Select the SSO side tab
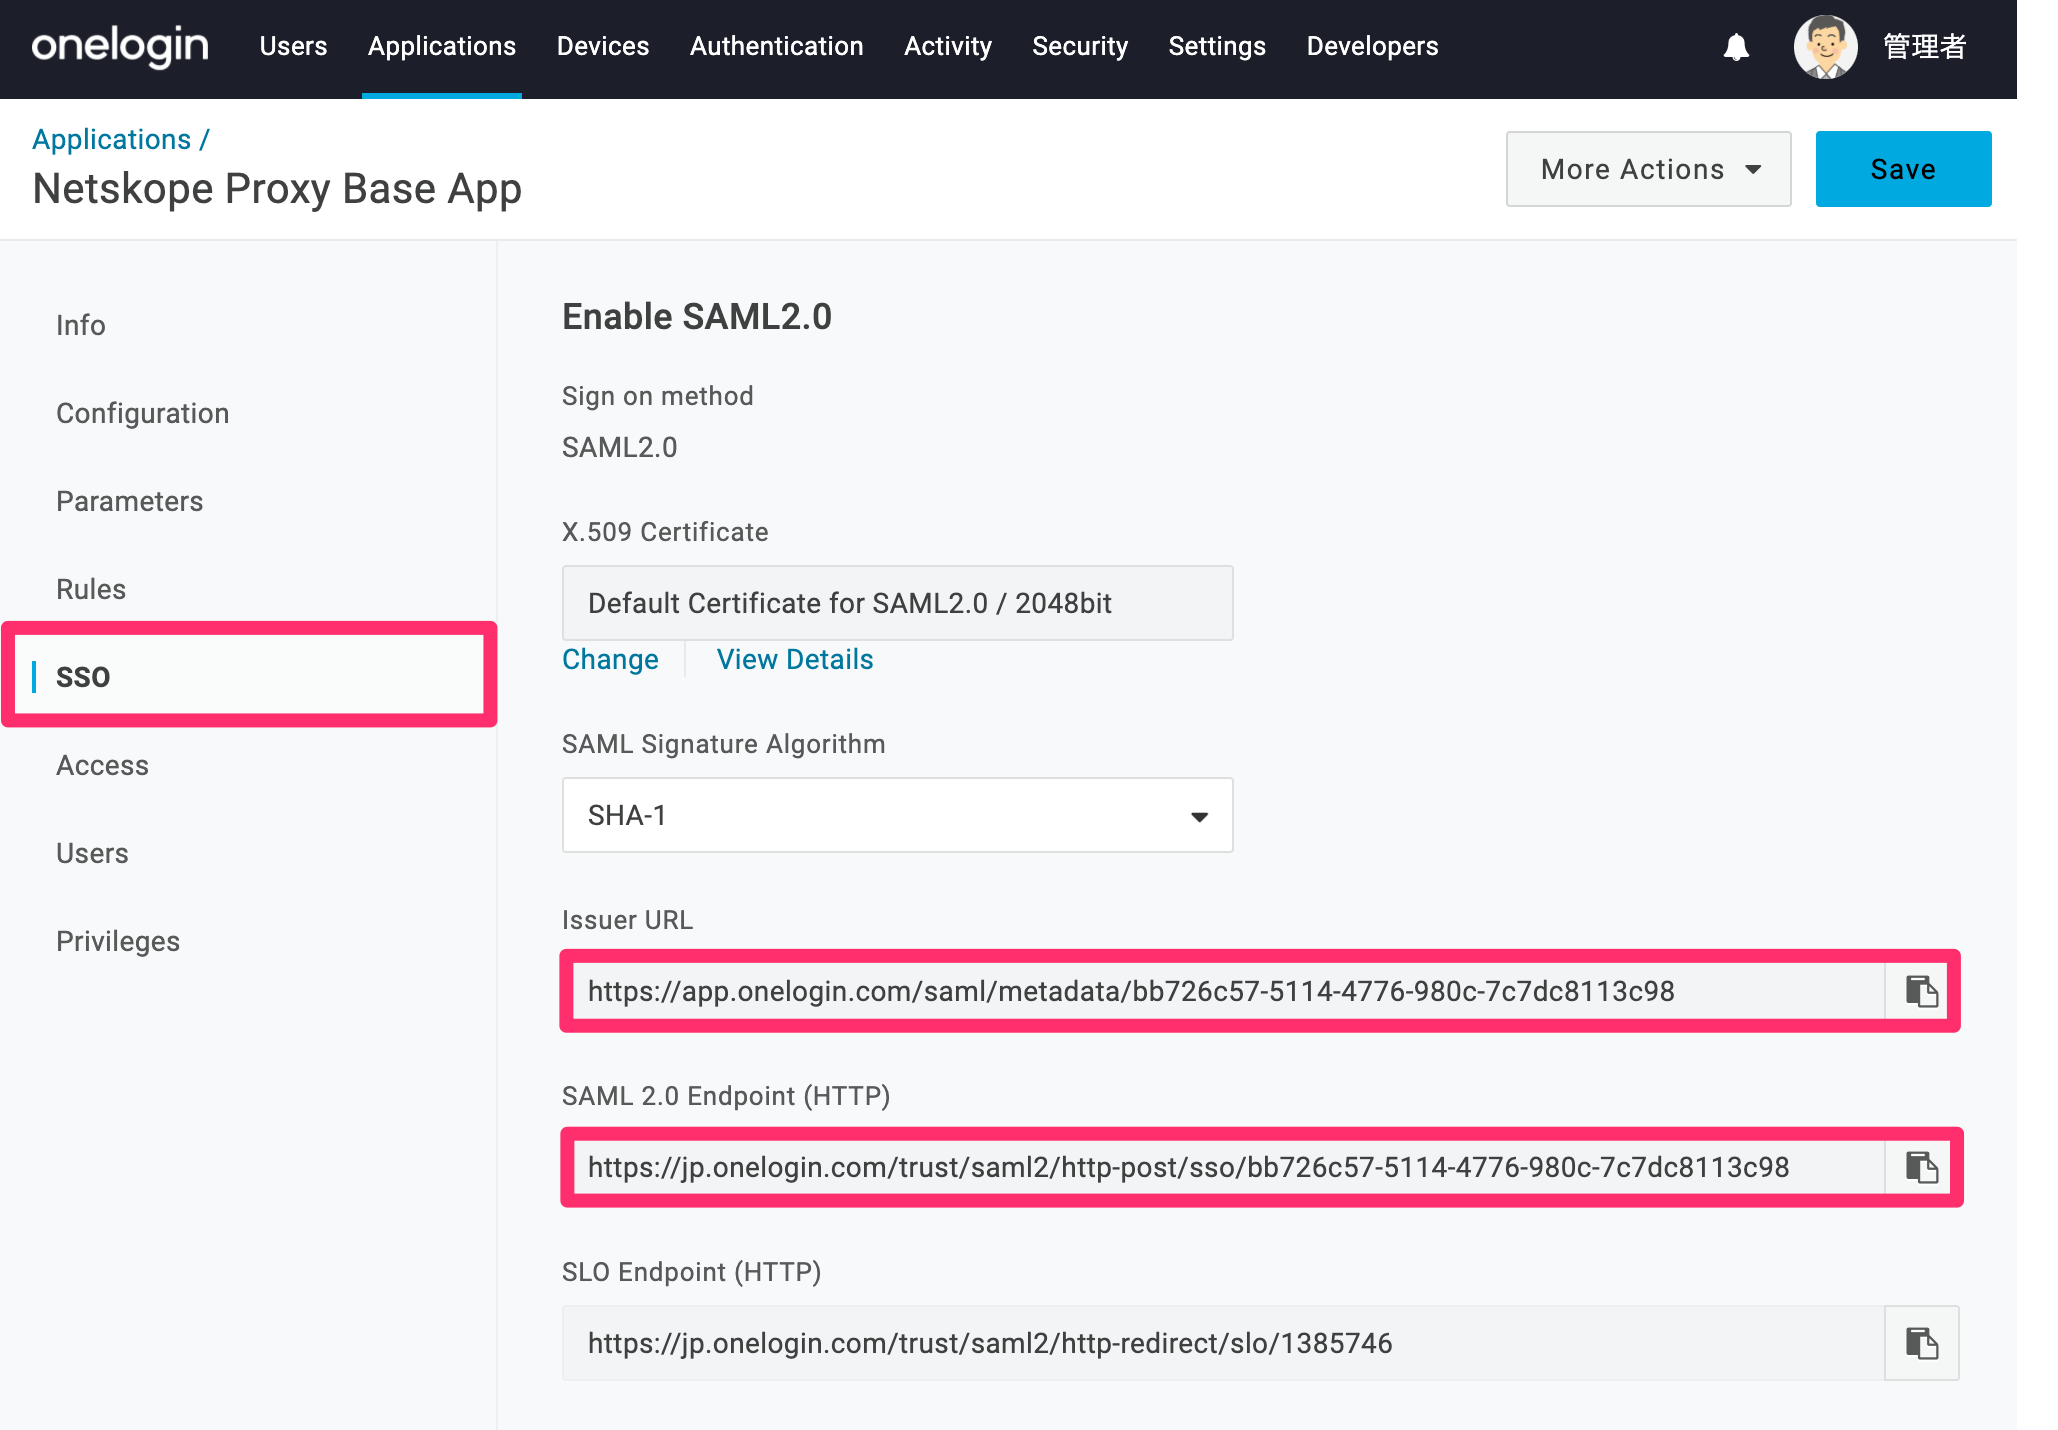 [x=249, y=676]
